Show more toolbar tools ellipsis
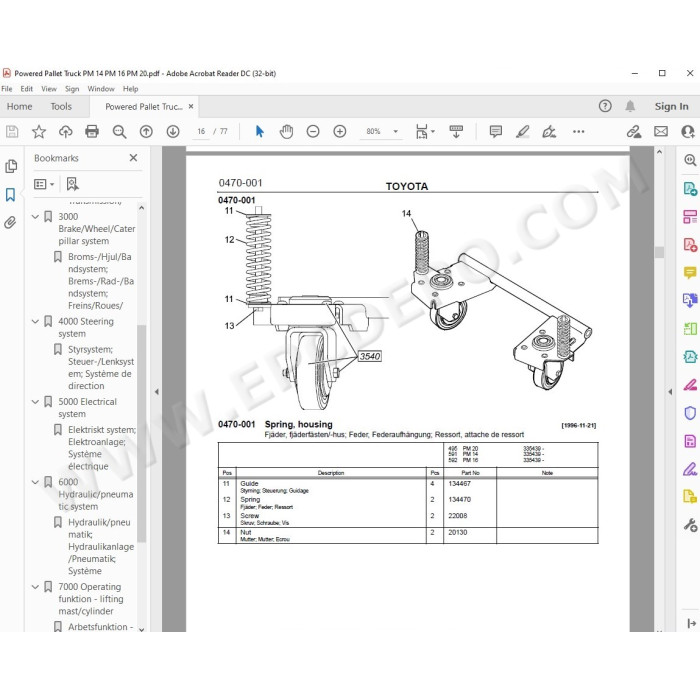700x700 pixels. click(579, 131)
